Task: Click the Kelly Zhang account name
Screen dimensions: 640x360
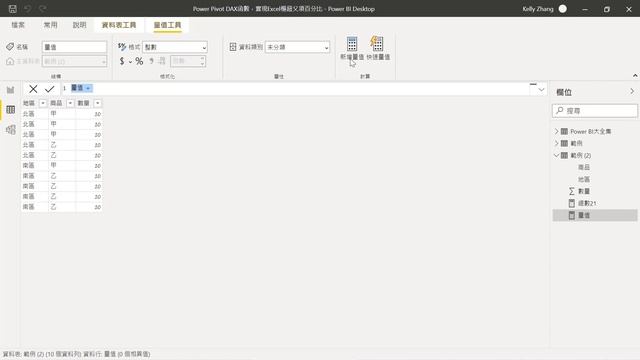Action: (x=538, y=9)
